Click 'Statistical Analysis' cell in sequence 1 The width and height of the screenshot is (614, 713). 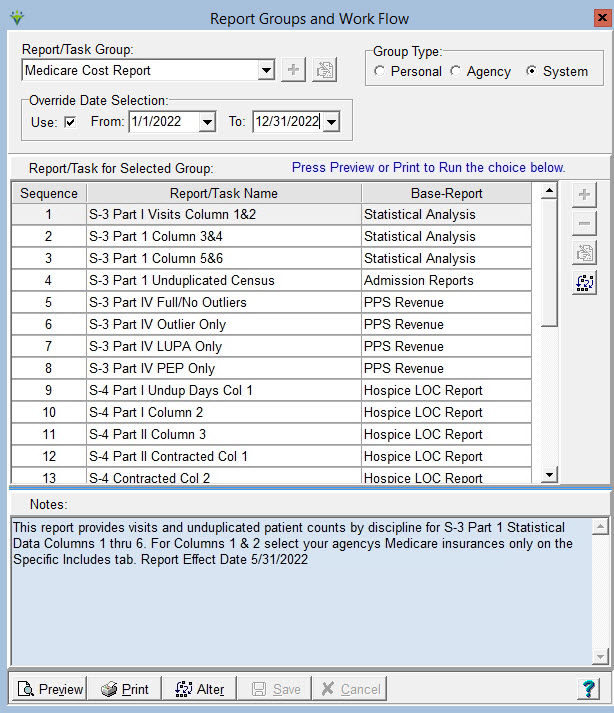tap(447, 214)
